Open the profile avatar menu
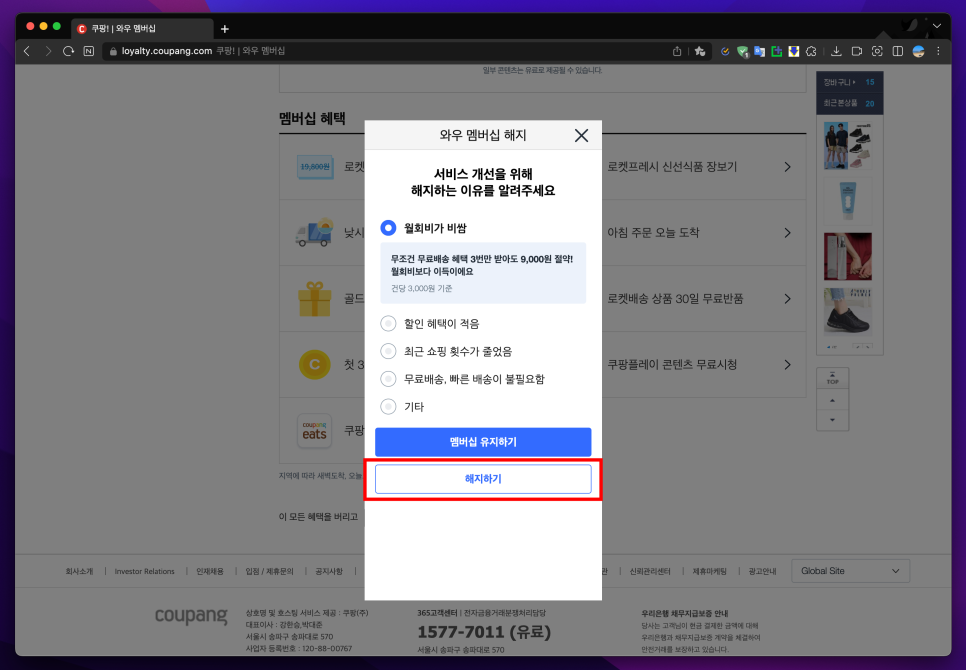Screen dimensions: 966x670 pyautogui.click(x=919, y=51)
